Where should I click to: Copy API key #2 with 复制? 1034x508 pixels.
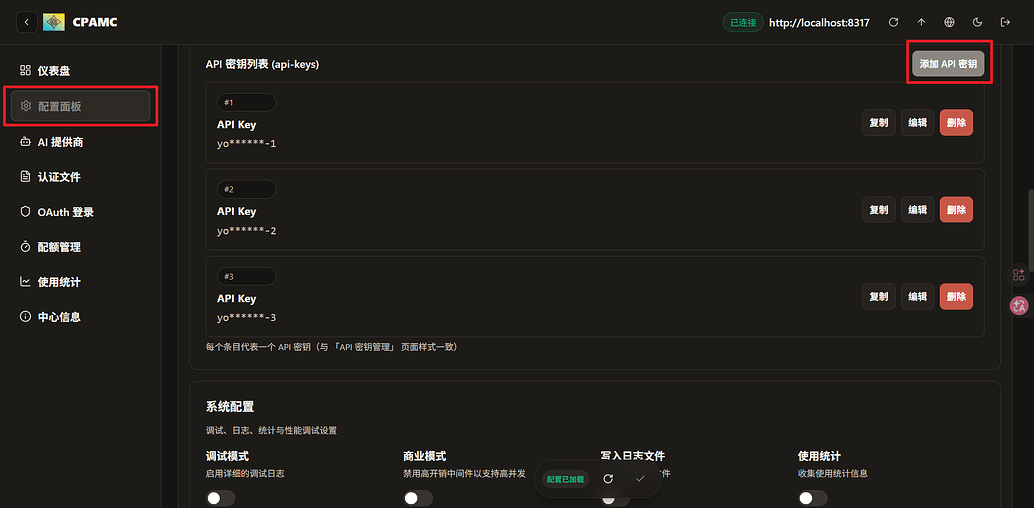tap(878, 210)
